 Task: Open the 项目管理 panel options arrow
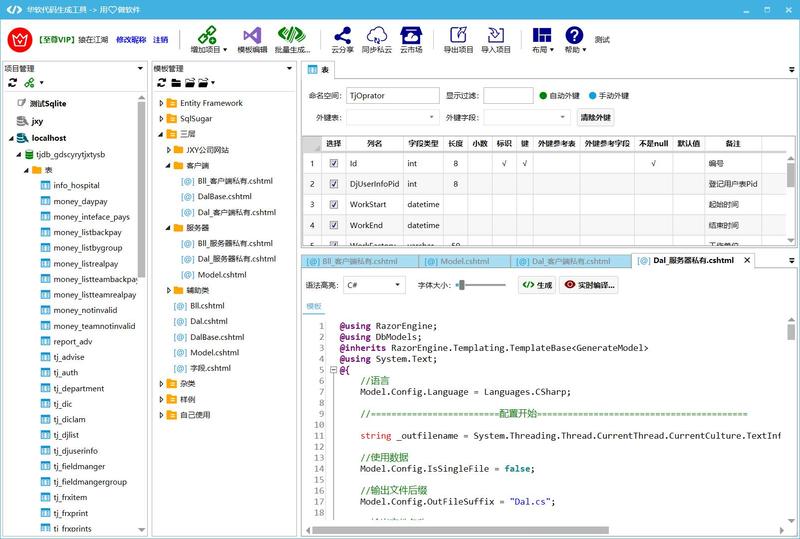coord(140,68)
